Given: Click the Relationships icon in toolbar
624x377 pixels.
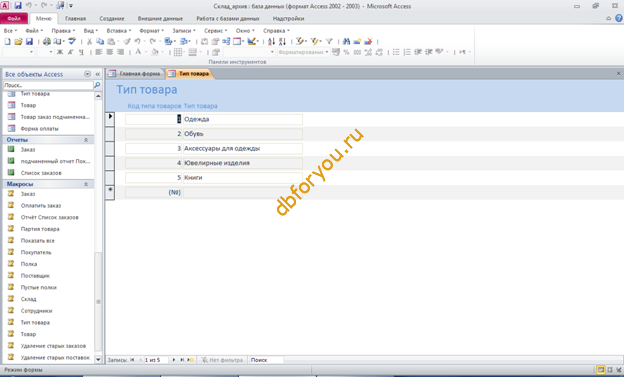Looking at the screenshot, I should coord(226,41).
